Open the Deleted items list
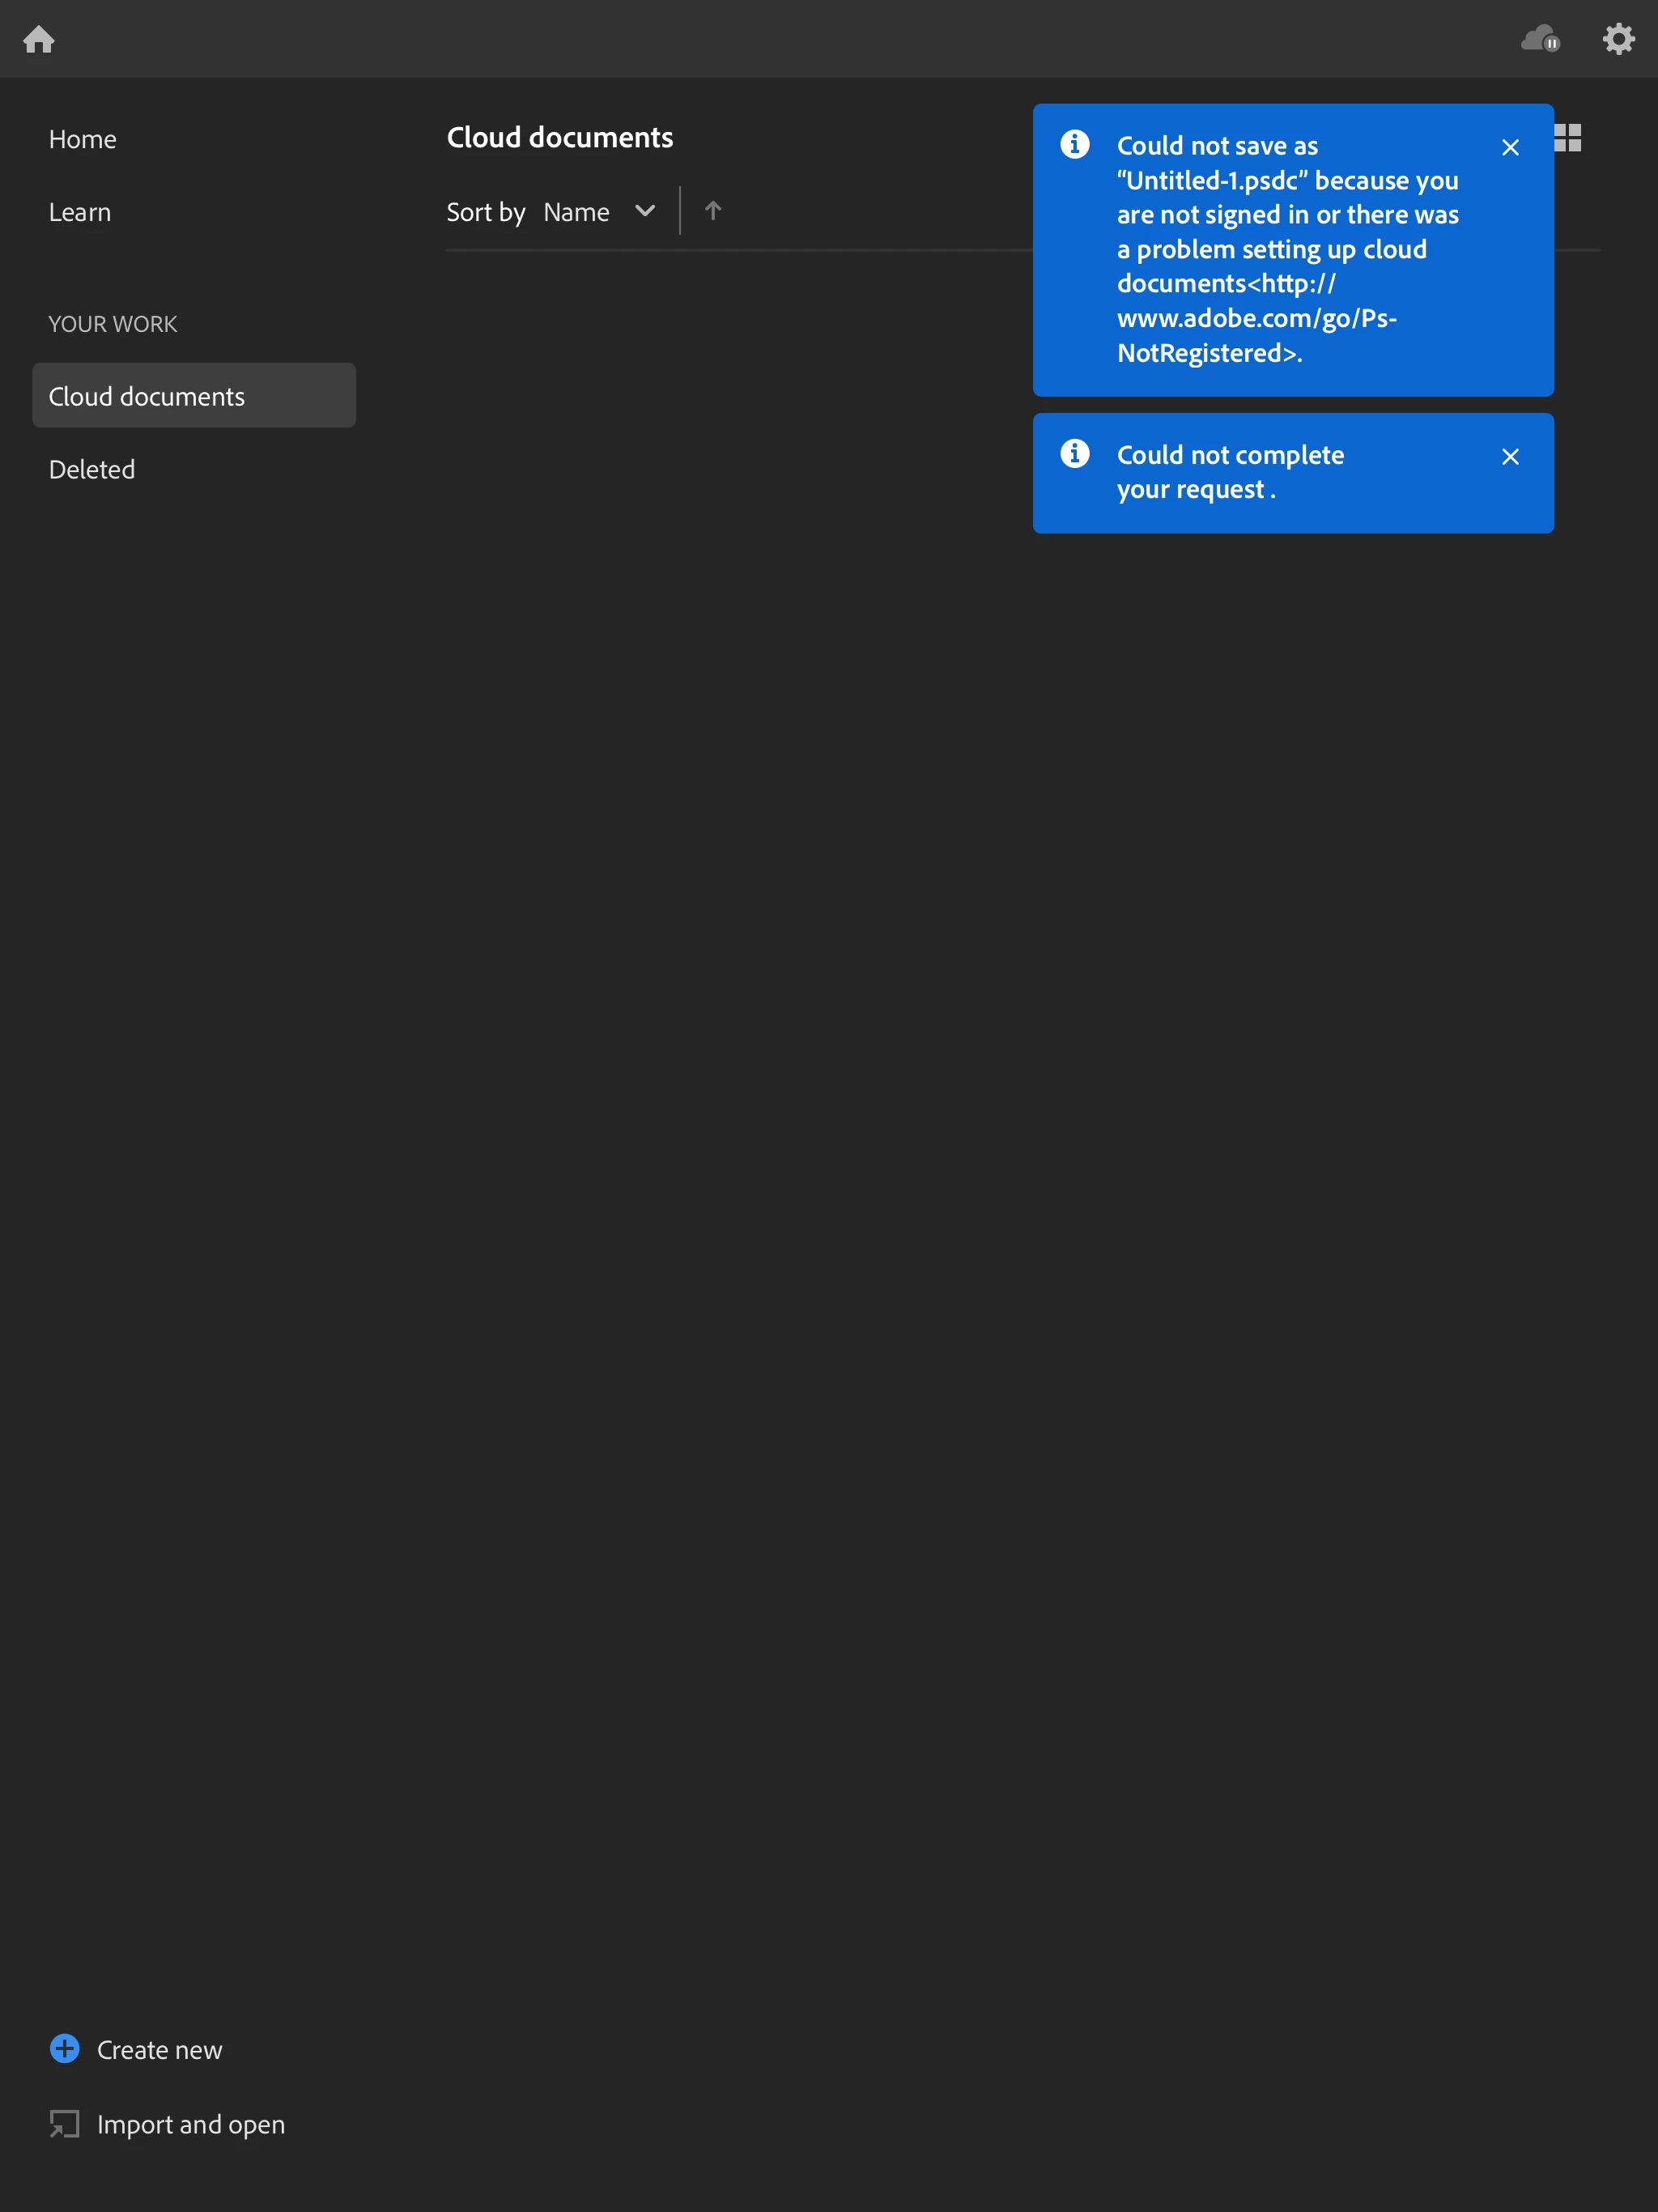Screen dimensions: 1658x2212 [92, 469]
